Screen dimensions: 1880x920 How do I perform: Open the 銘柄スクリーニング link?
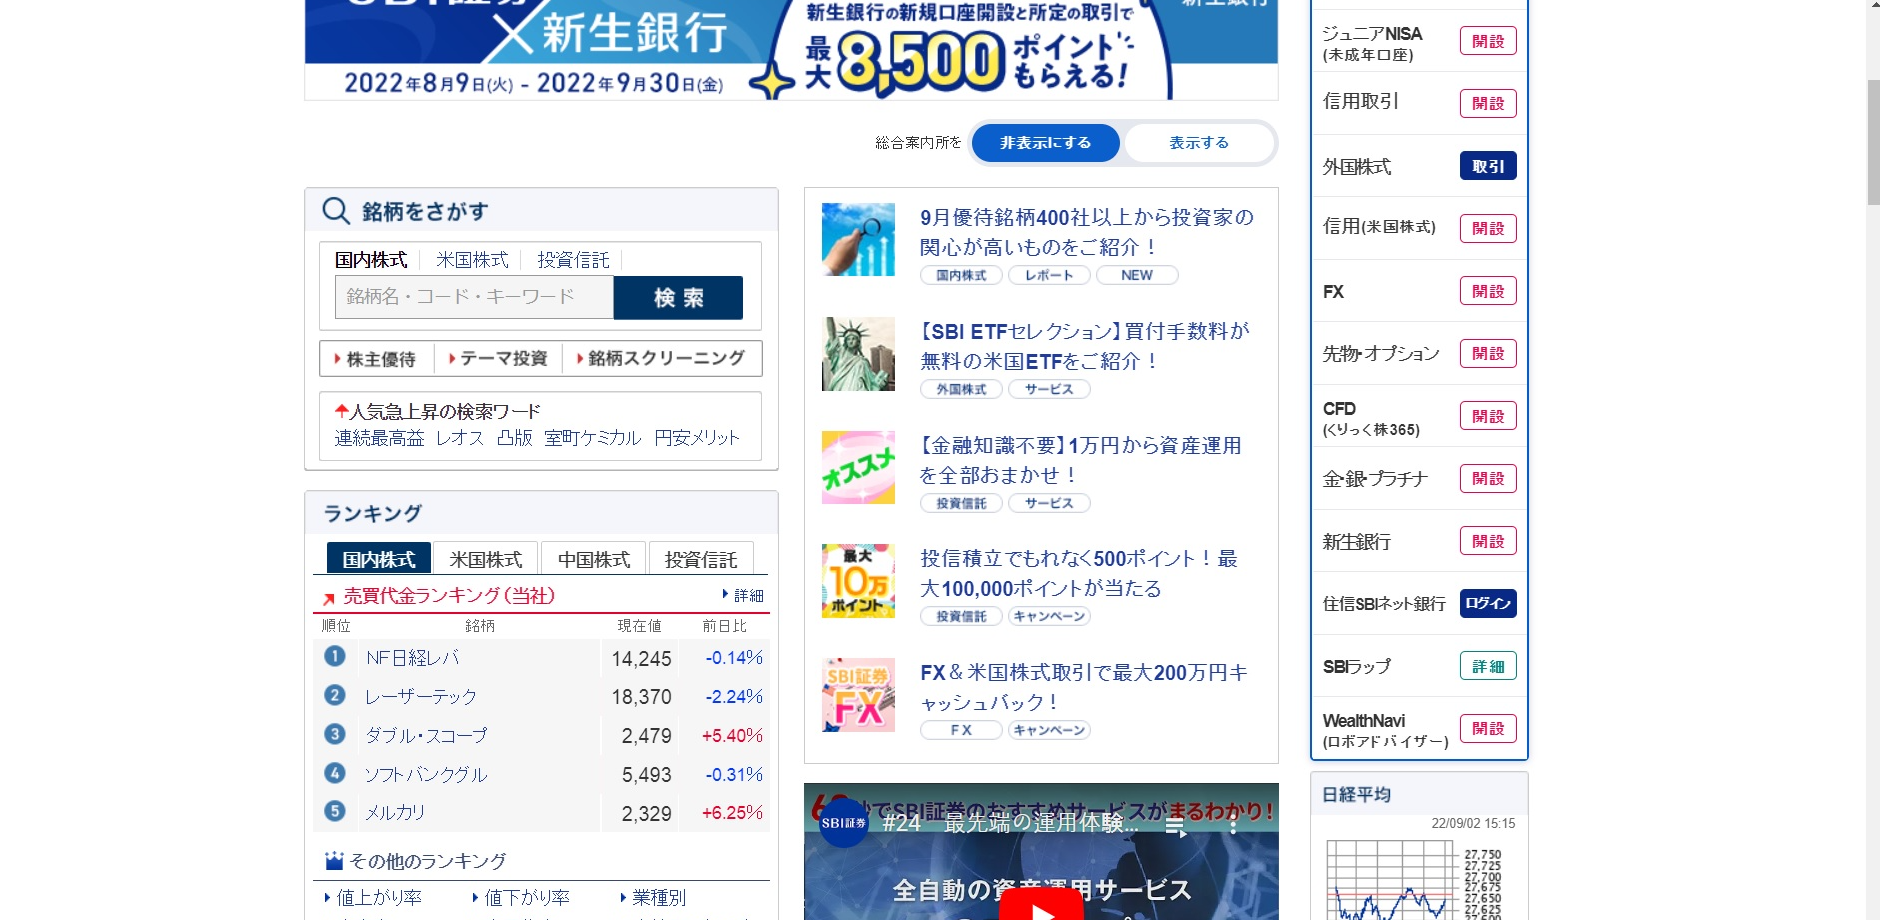tap(661, 359)
